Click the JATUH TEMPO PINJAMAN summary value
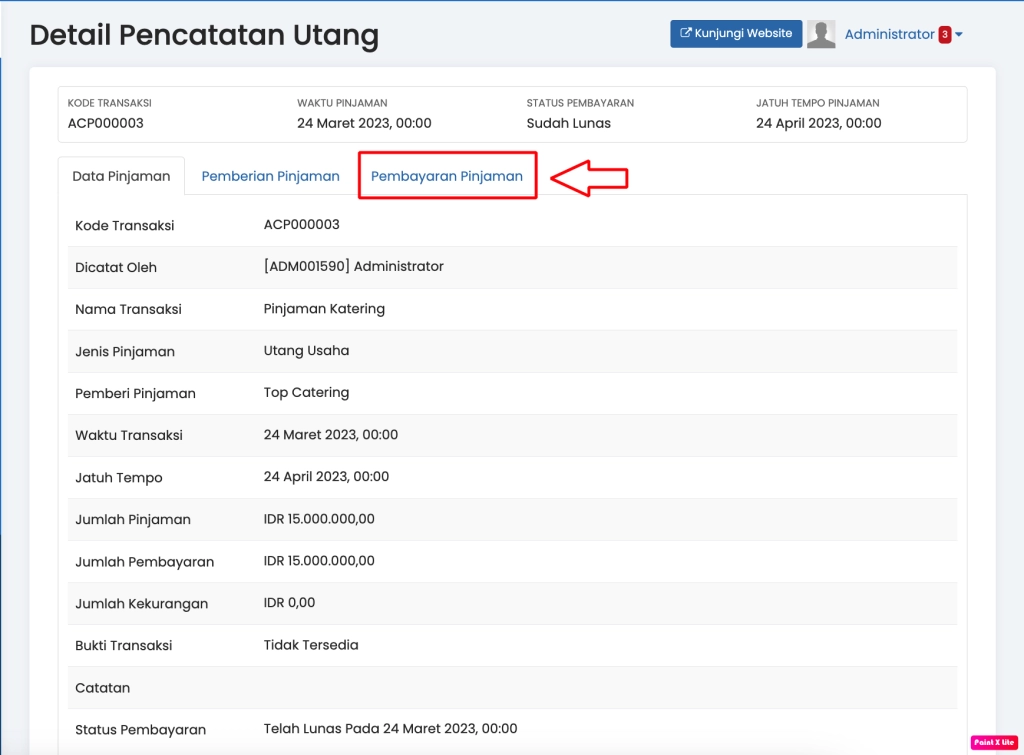The width and height of the screenshot is (1024, 755). tap(819, 123)
